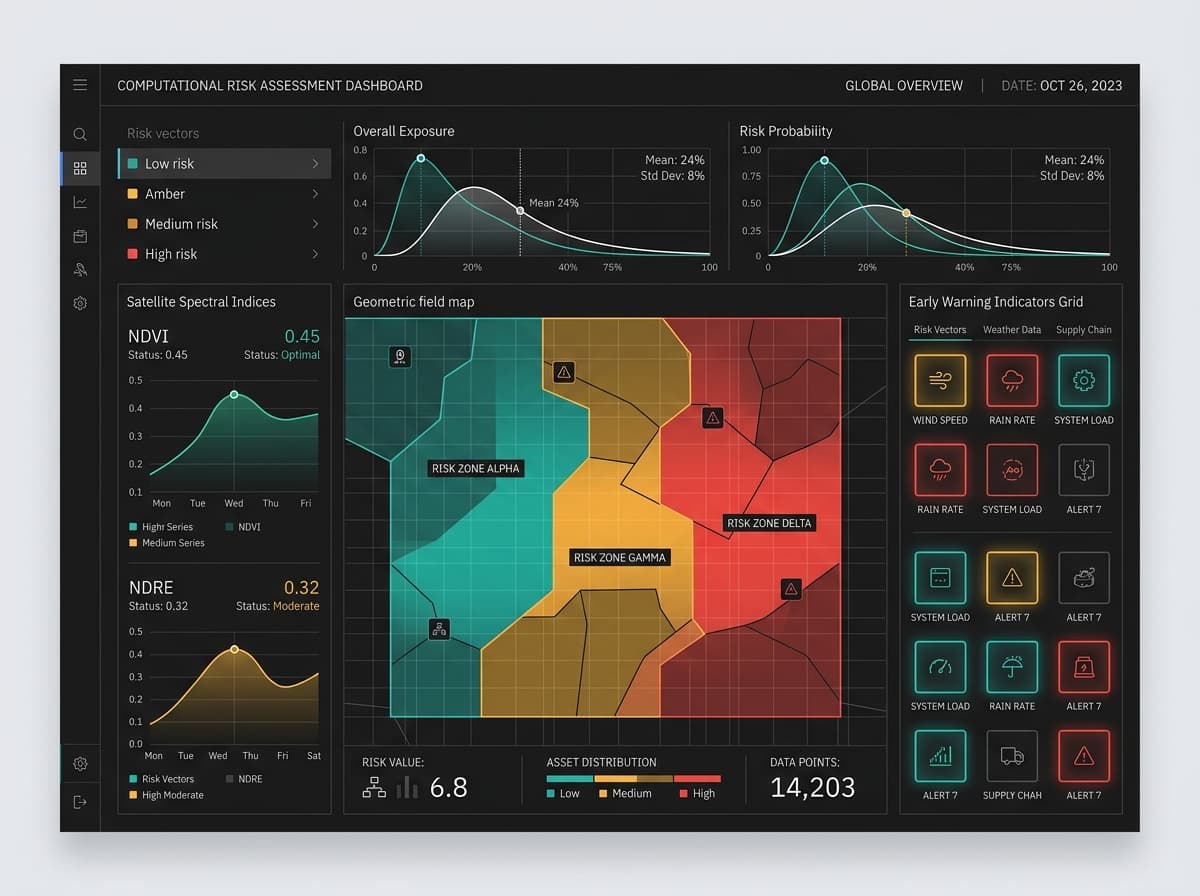Toggle the High legend in Asset Distribution

click(697, 793)
